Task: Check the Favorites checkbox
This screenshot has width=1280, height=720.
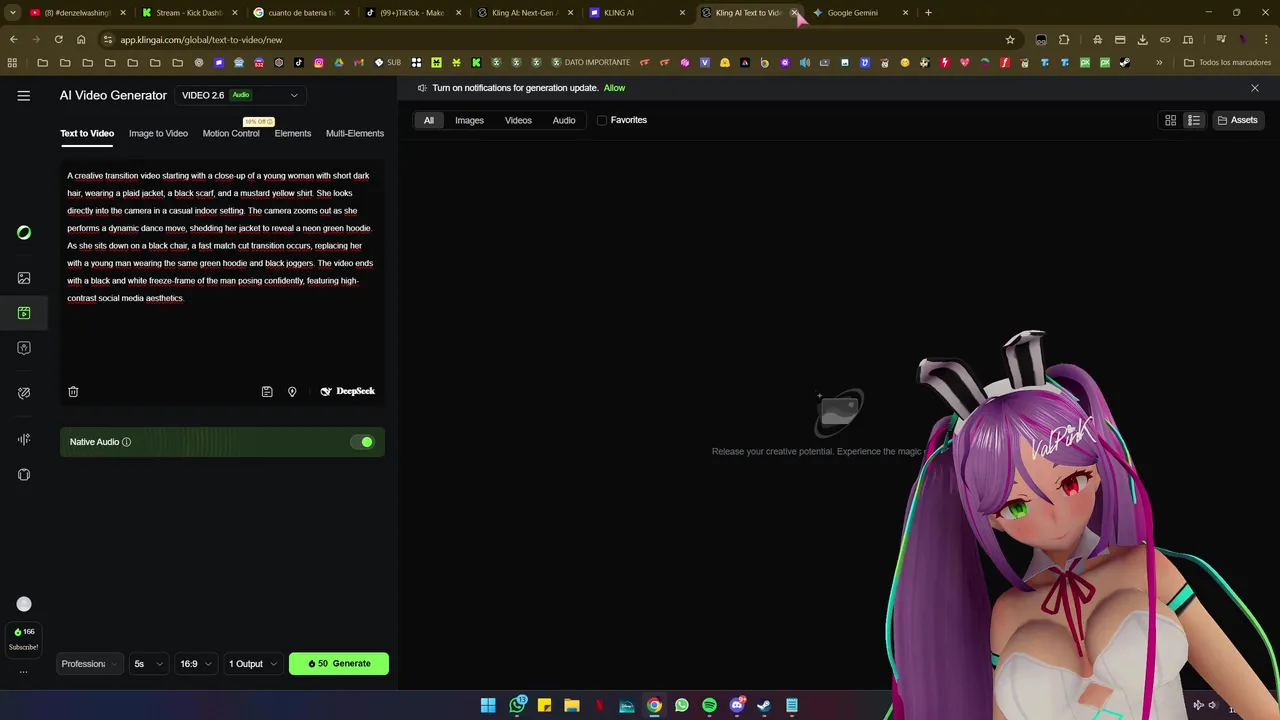Action: (x=602, y=120)
